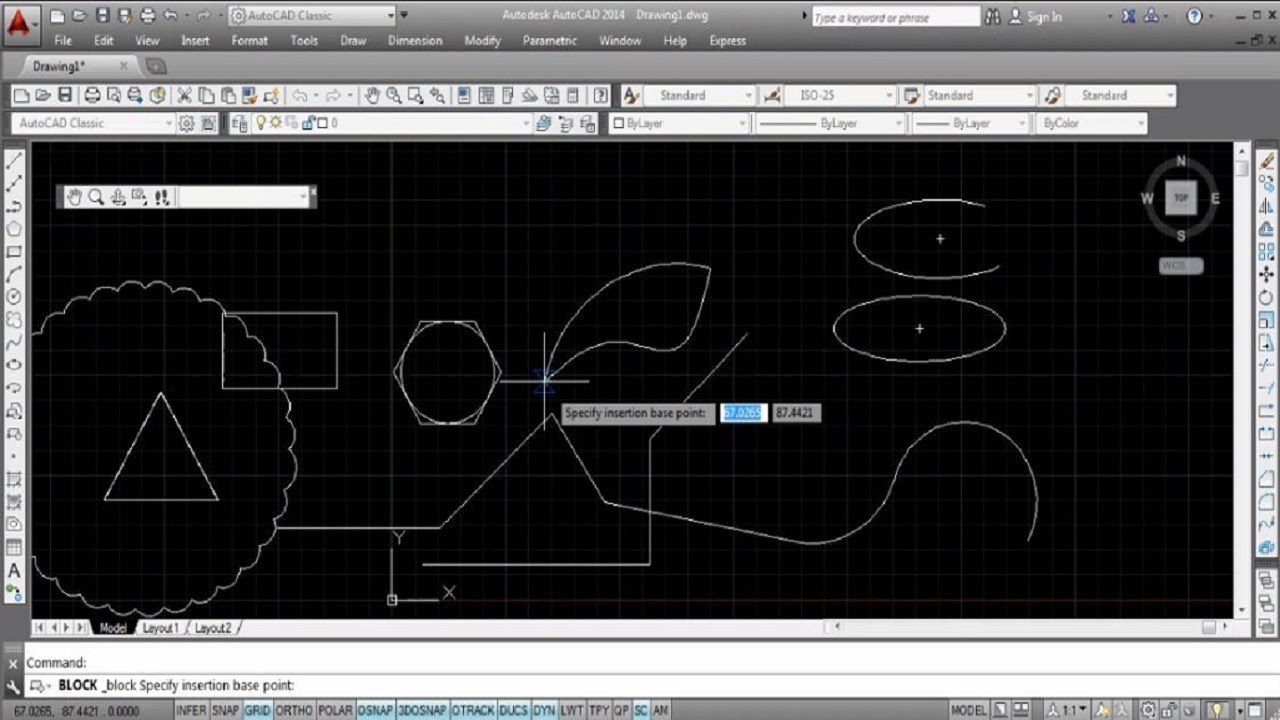Click the MODEL button in status bar

point(969,710)
